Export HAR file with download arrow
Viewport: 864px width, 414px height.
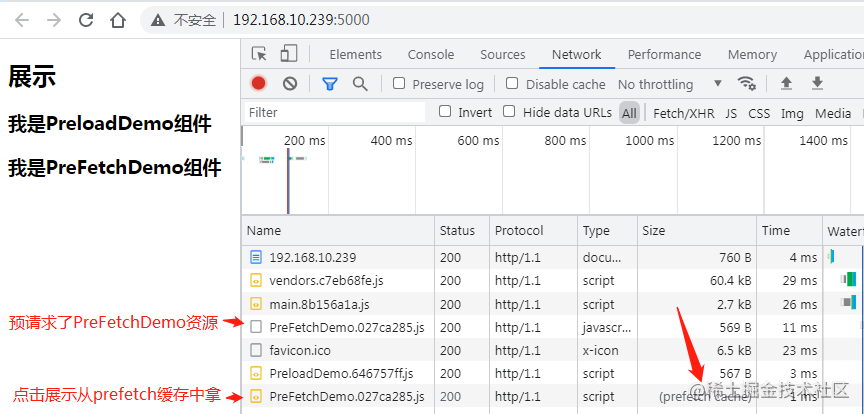pos(817,84)
